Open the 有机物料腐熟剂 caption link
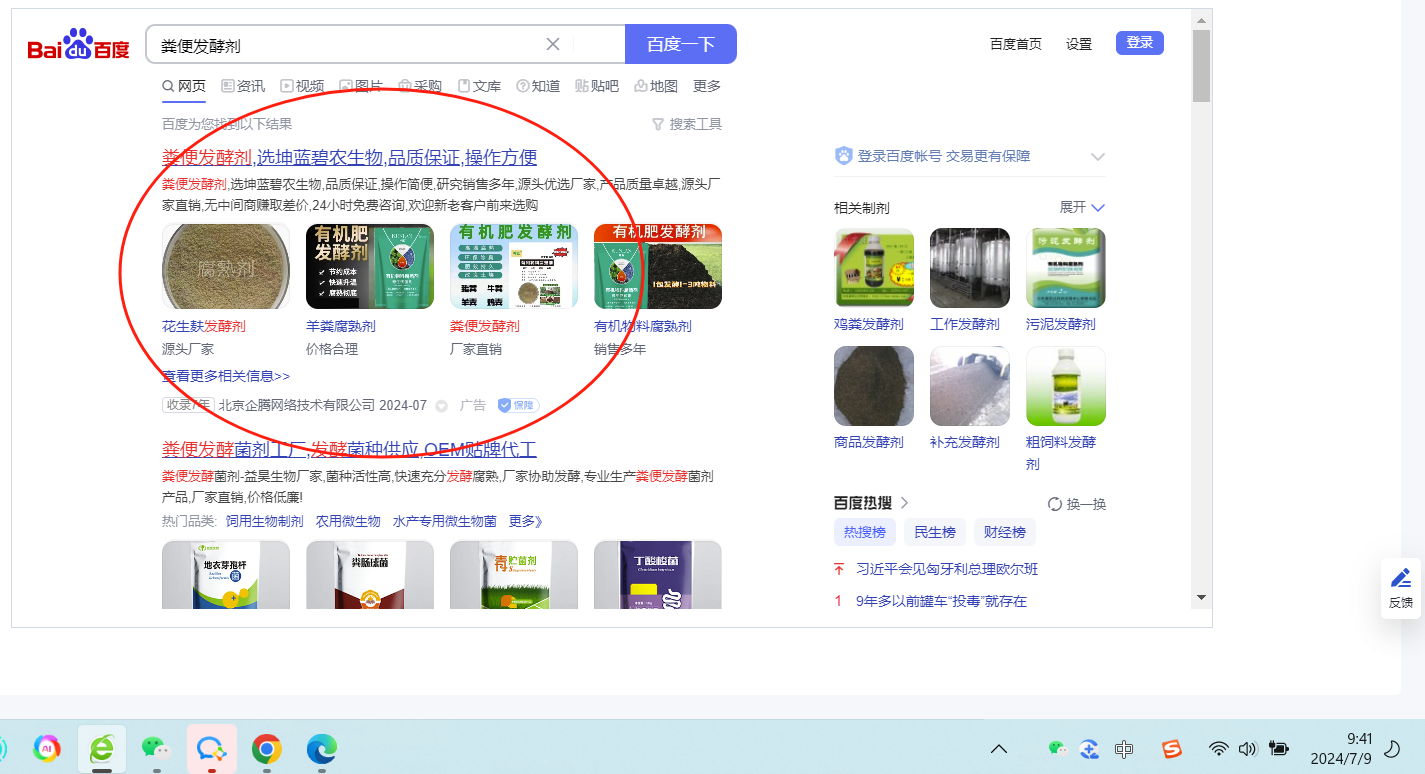Viewport: 1425px width, 774px height. [643, 326]
